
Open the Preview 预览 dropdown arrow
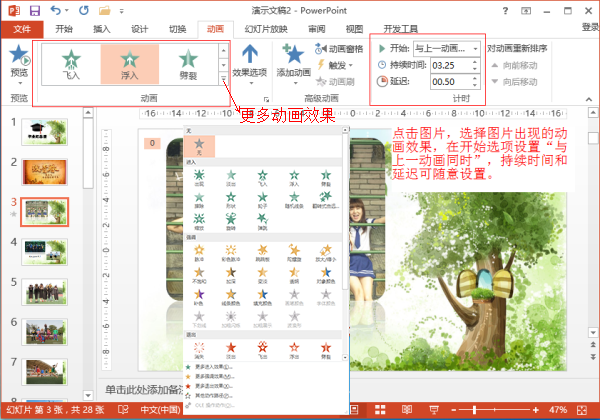pyautogui.click(x=20, y=83)
